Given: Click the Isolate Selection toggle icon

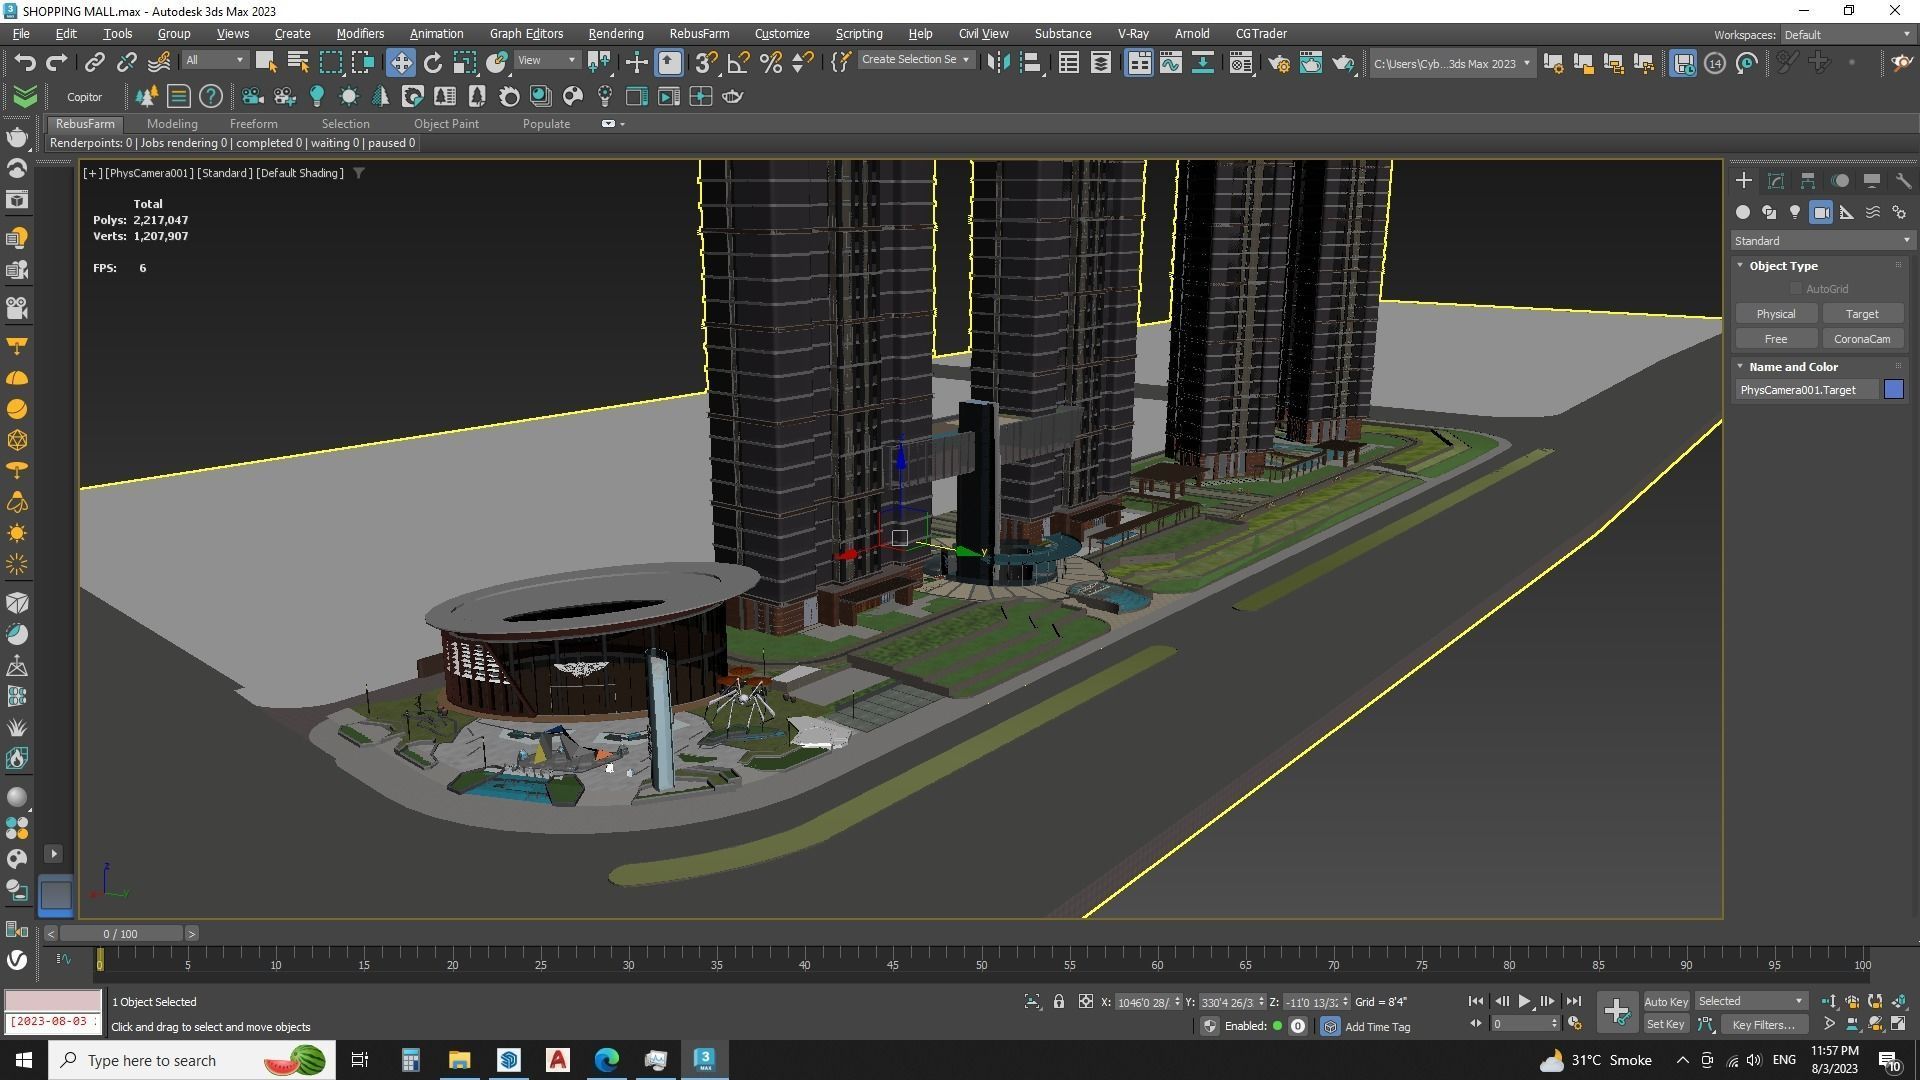Looking at the screenshot, I should click(1032, 1001).
